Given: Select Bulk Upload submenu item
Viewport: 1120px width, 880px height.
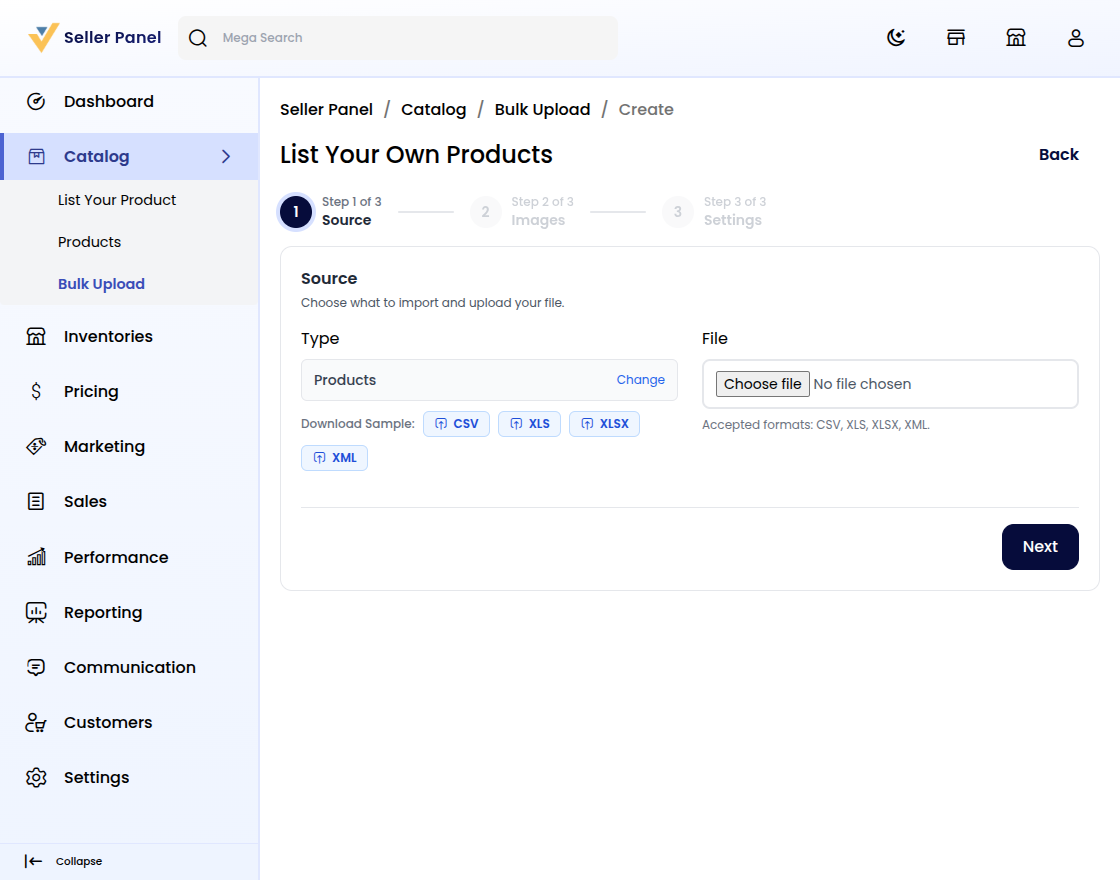Looking at the screenshot, I should pyautogui.click(x=101, y=284).
